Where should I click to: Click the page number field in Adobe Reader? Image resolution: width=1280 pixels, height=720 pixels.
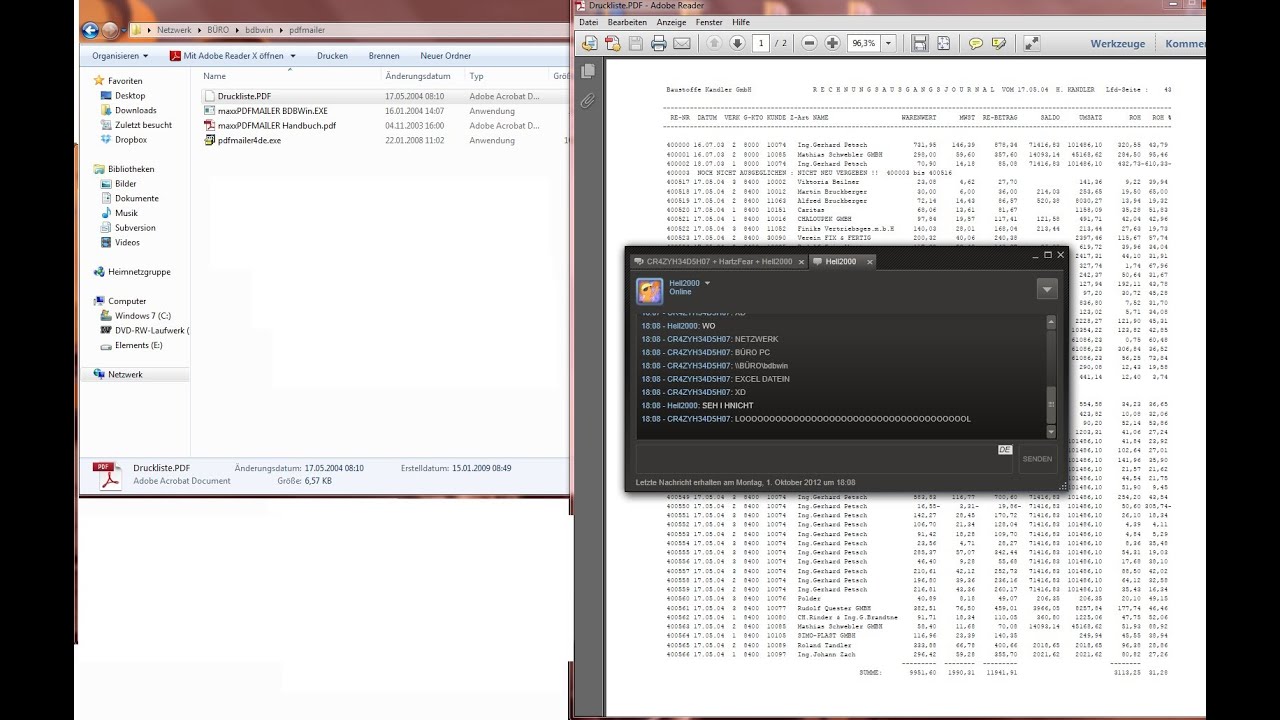(762, 43)
